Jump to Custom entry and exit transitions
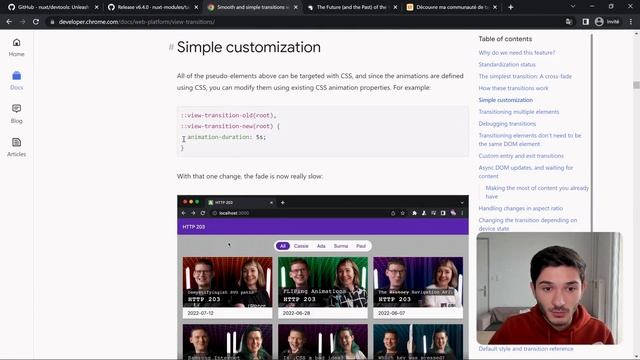Screen dimensions: 640x360 pos(521,156)
